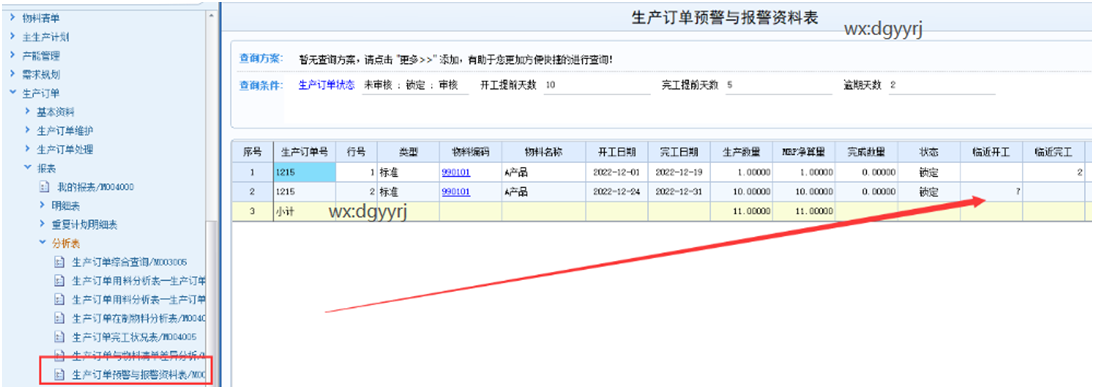Open material code 990101 in row 1

(x=456, y=172)
